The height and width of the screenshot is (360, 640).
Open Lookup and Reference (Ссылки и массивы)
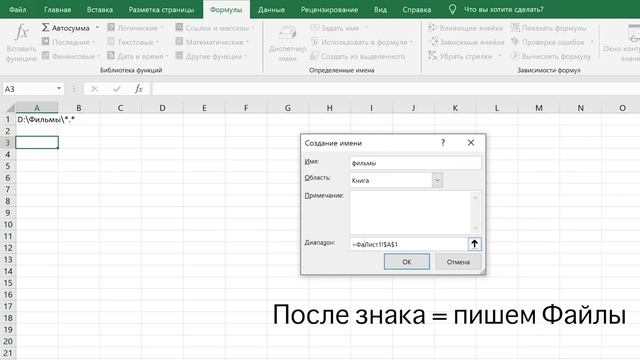[x=215, y=28]
